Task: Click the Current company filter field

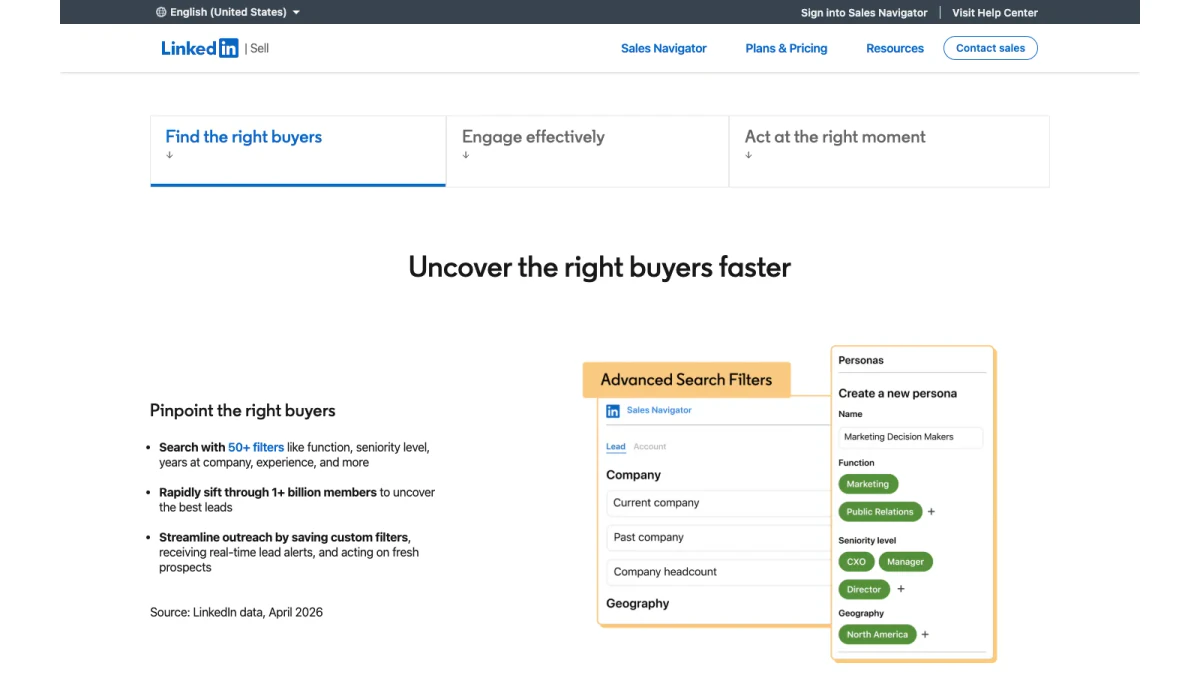Action: point(718,503)
